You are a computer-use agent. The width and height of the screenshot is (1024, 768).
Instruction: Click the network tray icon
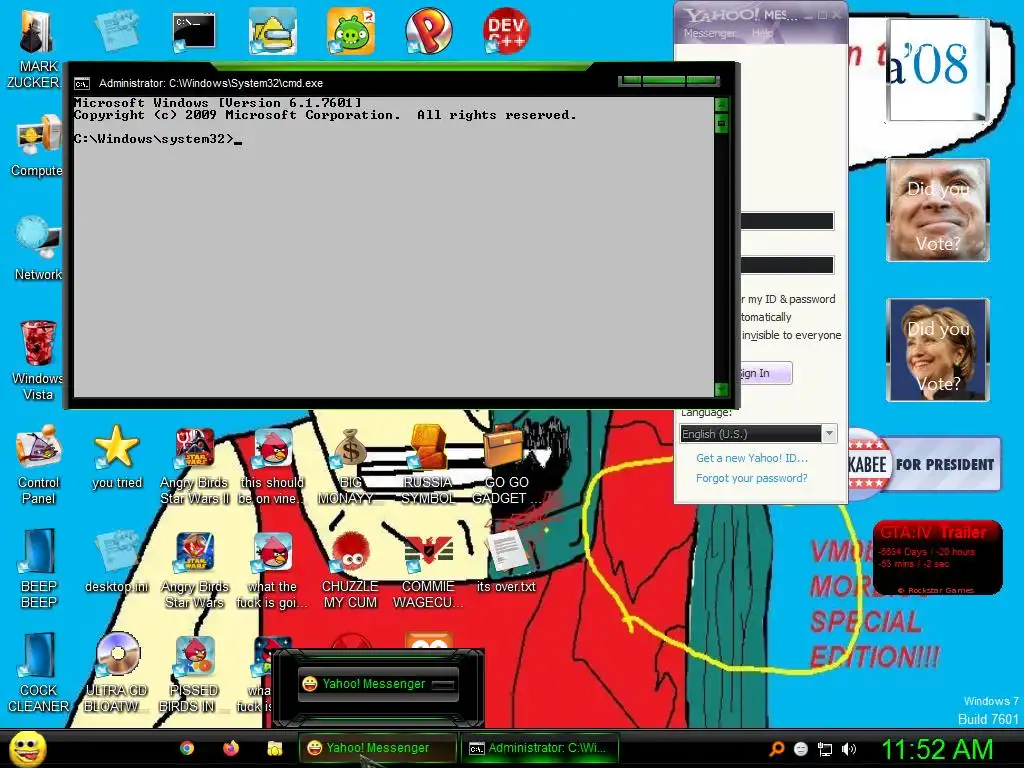pyautogui.click(x=825, y=749)
